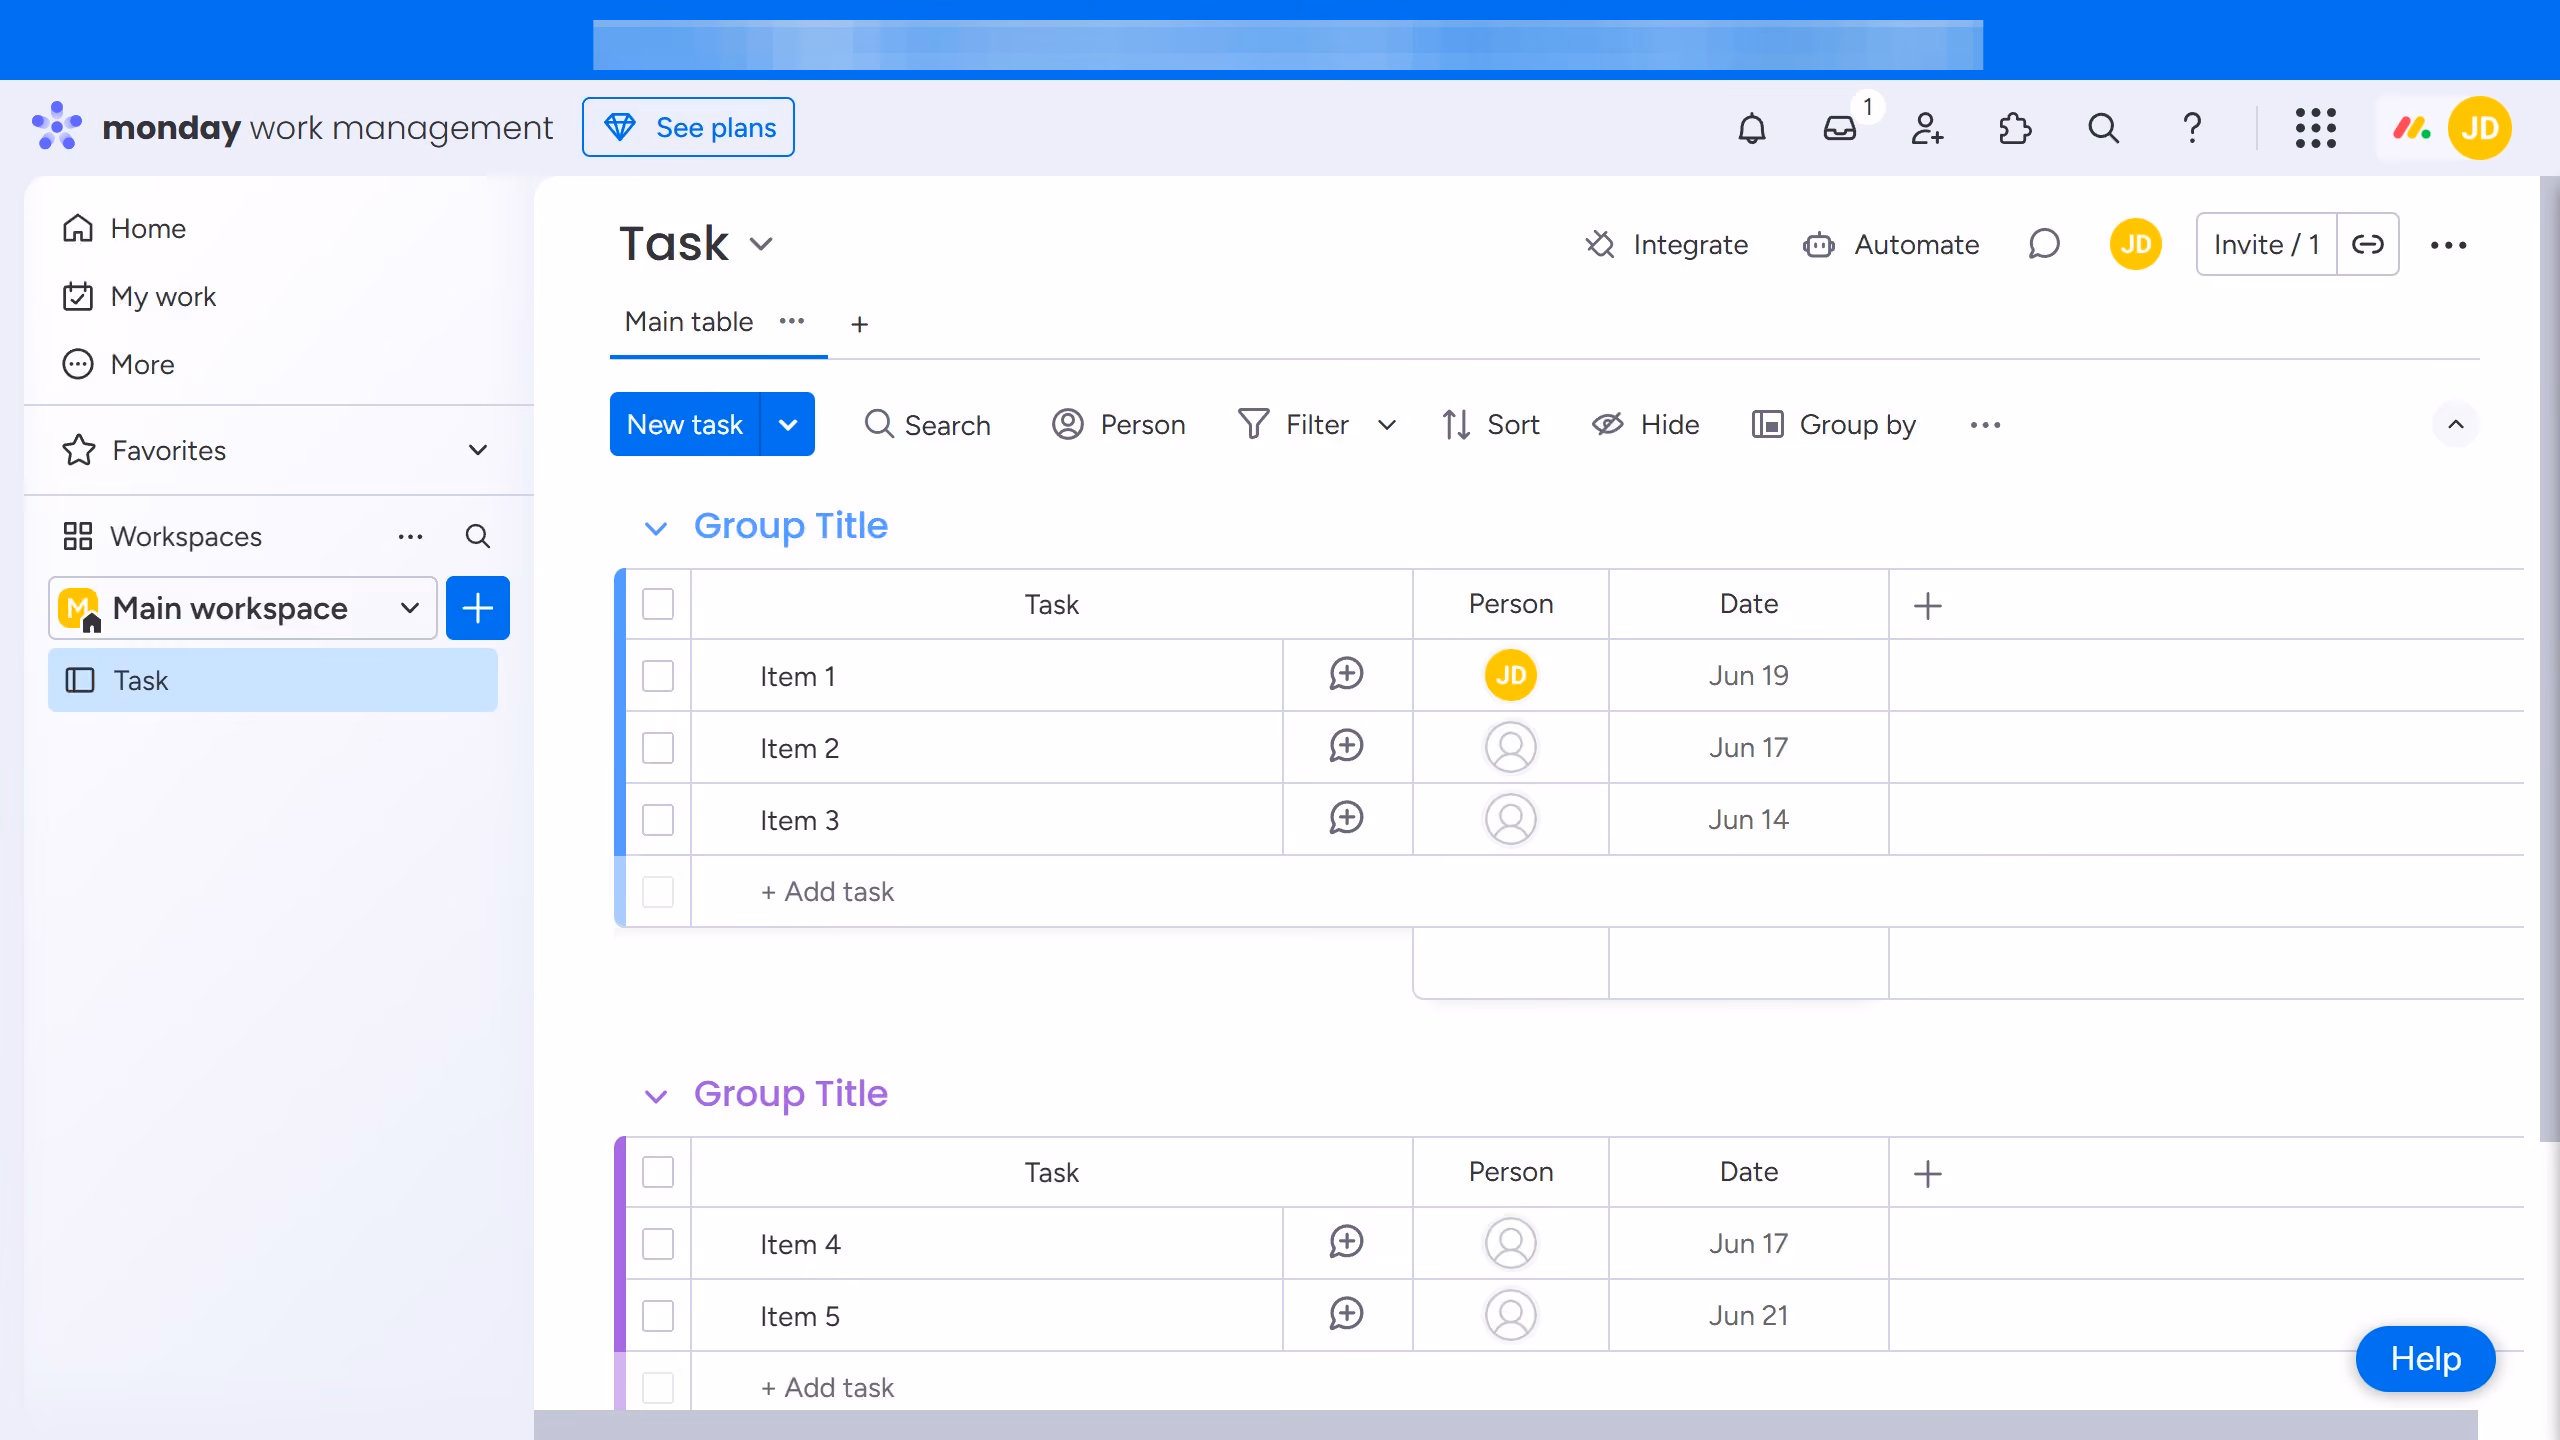2560x1440 pixels.
Task: Open the help question mark icon
Action: pyautogui.click(x=2191, y=128)
